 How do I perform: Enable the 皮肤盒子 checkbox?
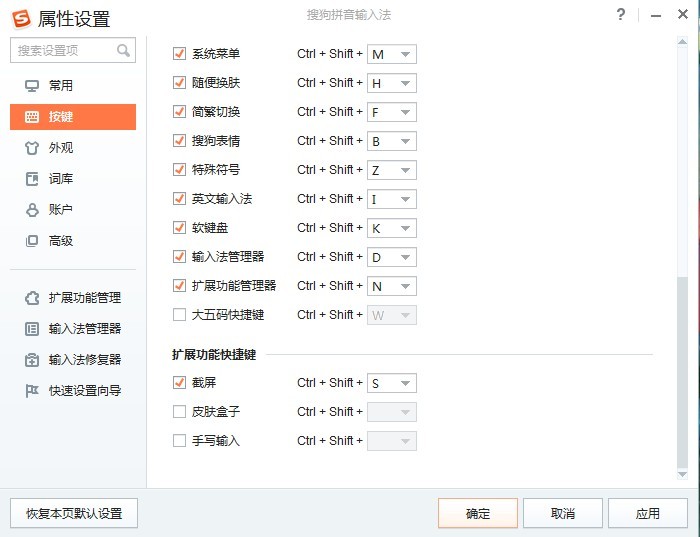tap(179, 412)
